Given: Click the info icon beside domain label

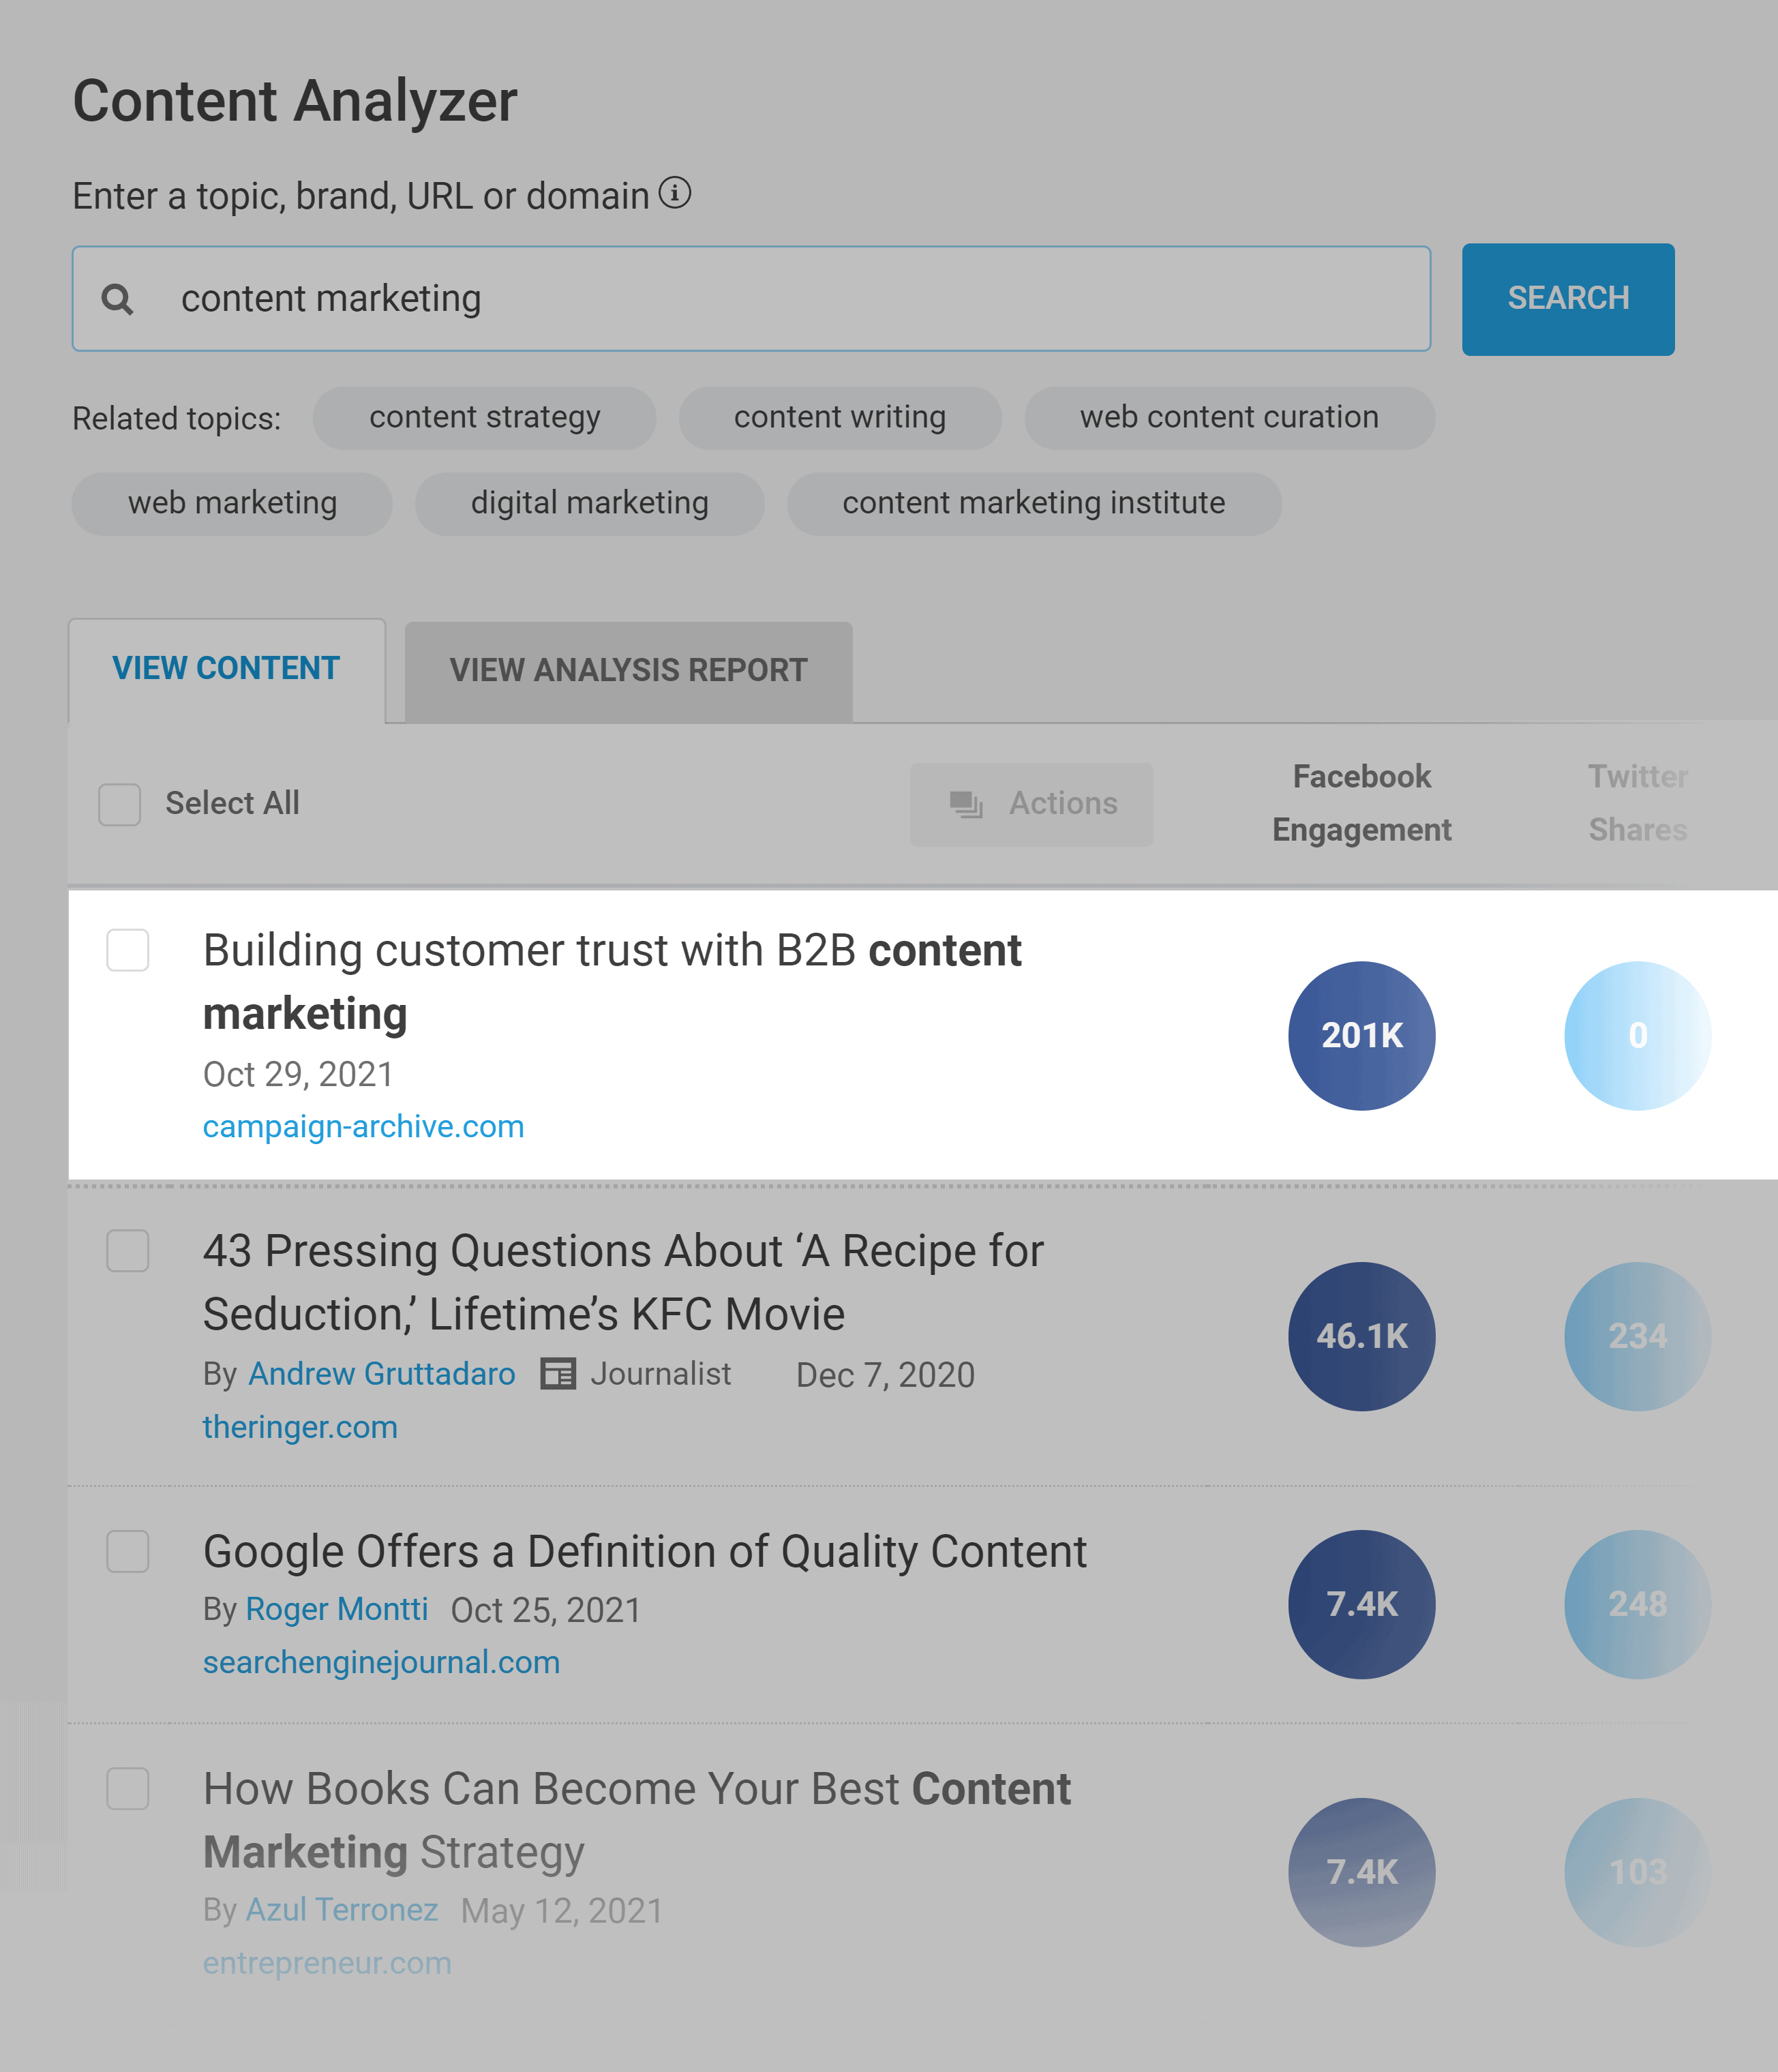Looking at the screenshot, I should click(675, 192).
